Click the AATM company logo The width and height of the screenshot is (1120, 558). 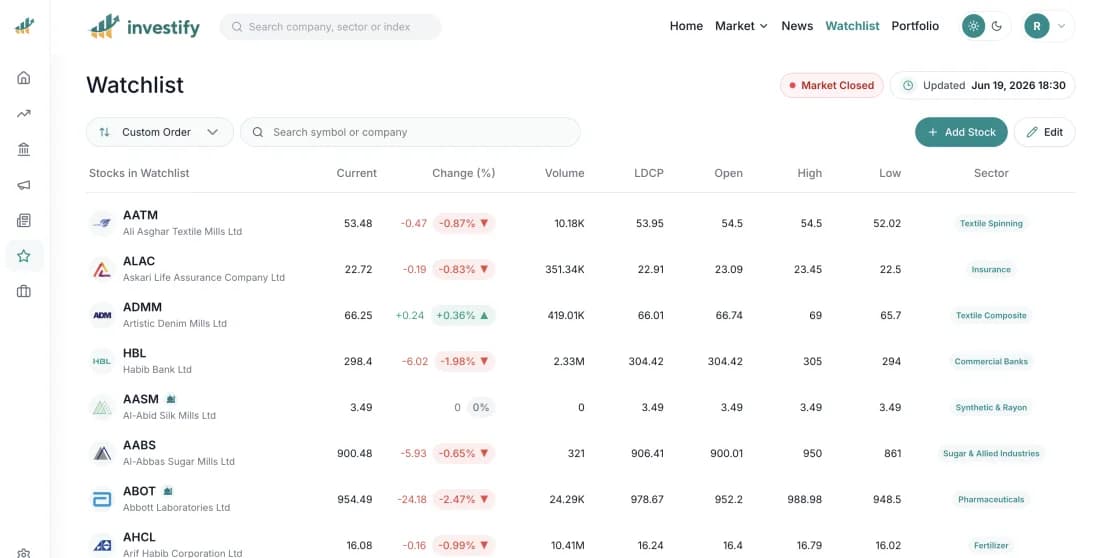coord(102,223)
